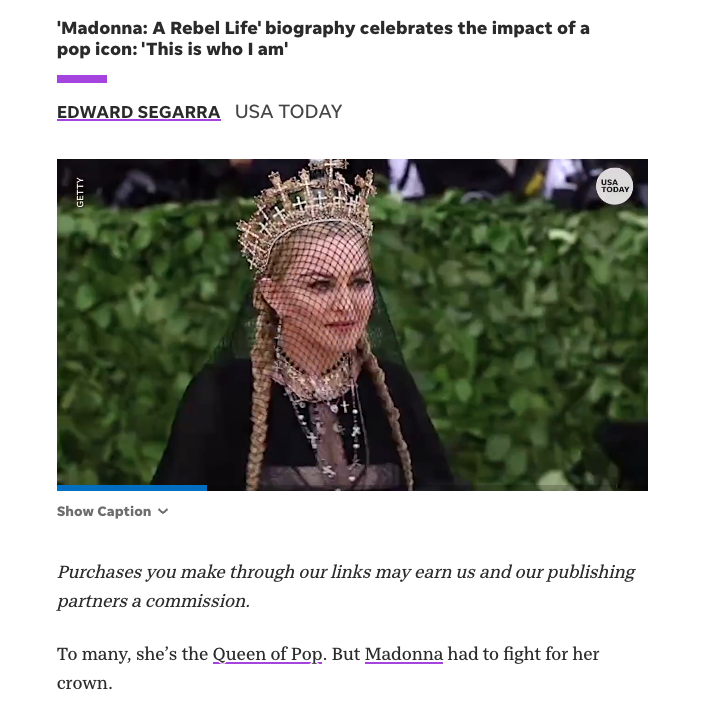Screen dimensions: 701x713
Task: Play the Madonna video
Action: pos(352,325)
